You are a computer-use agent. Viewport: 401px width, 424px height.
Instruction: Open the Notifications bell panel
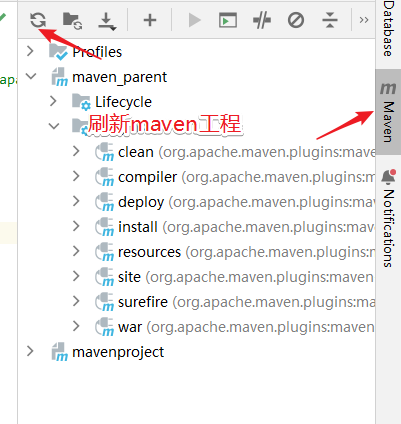[x=388, y=218]
